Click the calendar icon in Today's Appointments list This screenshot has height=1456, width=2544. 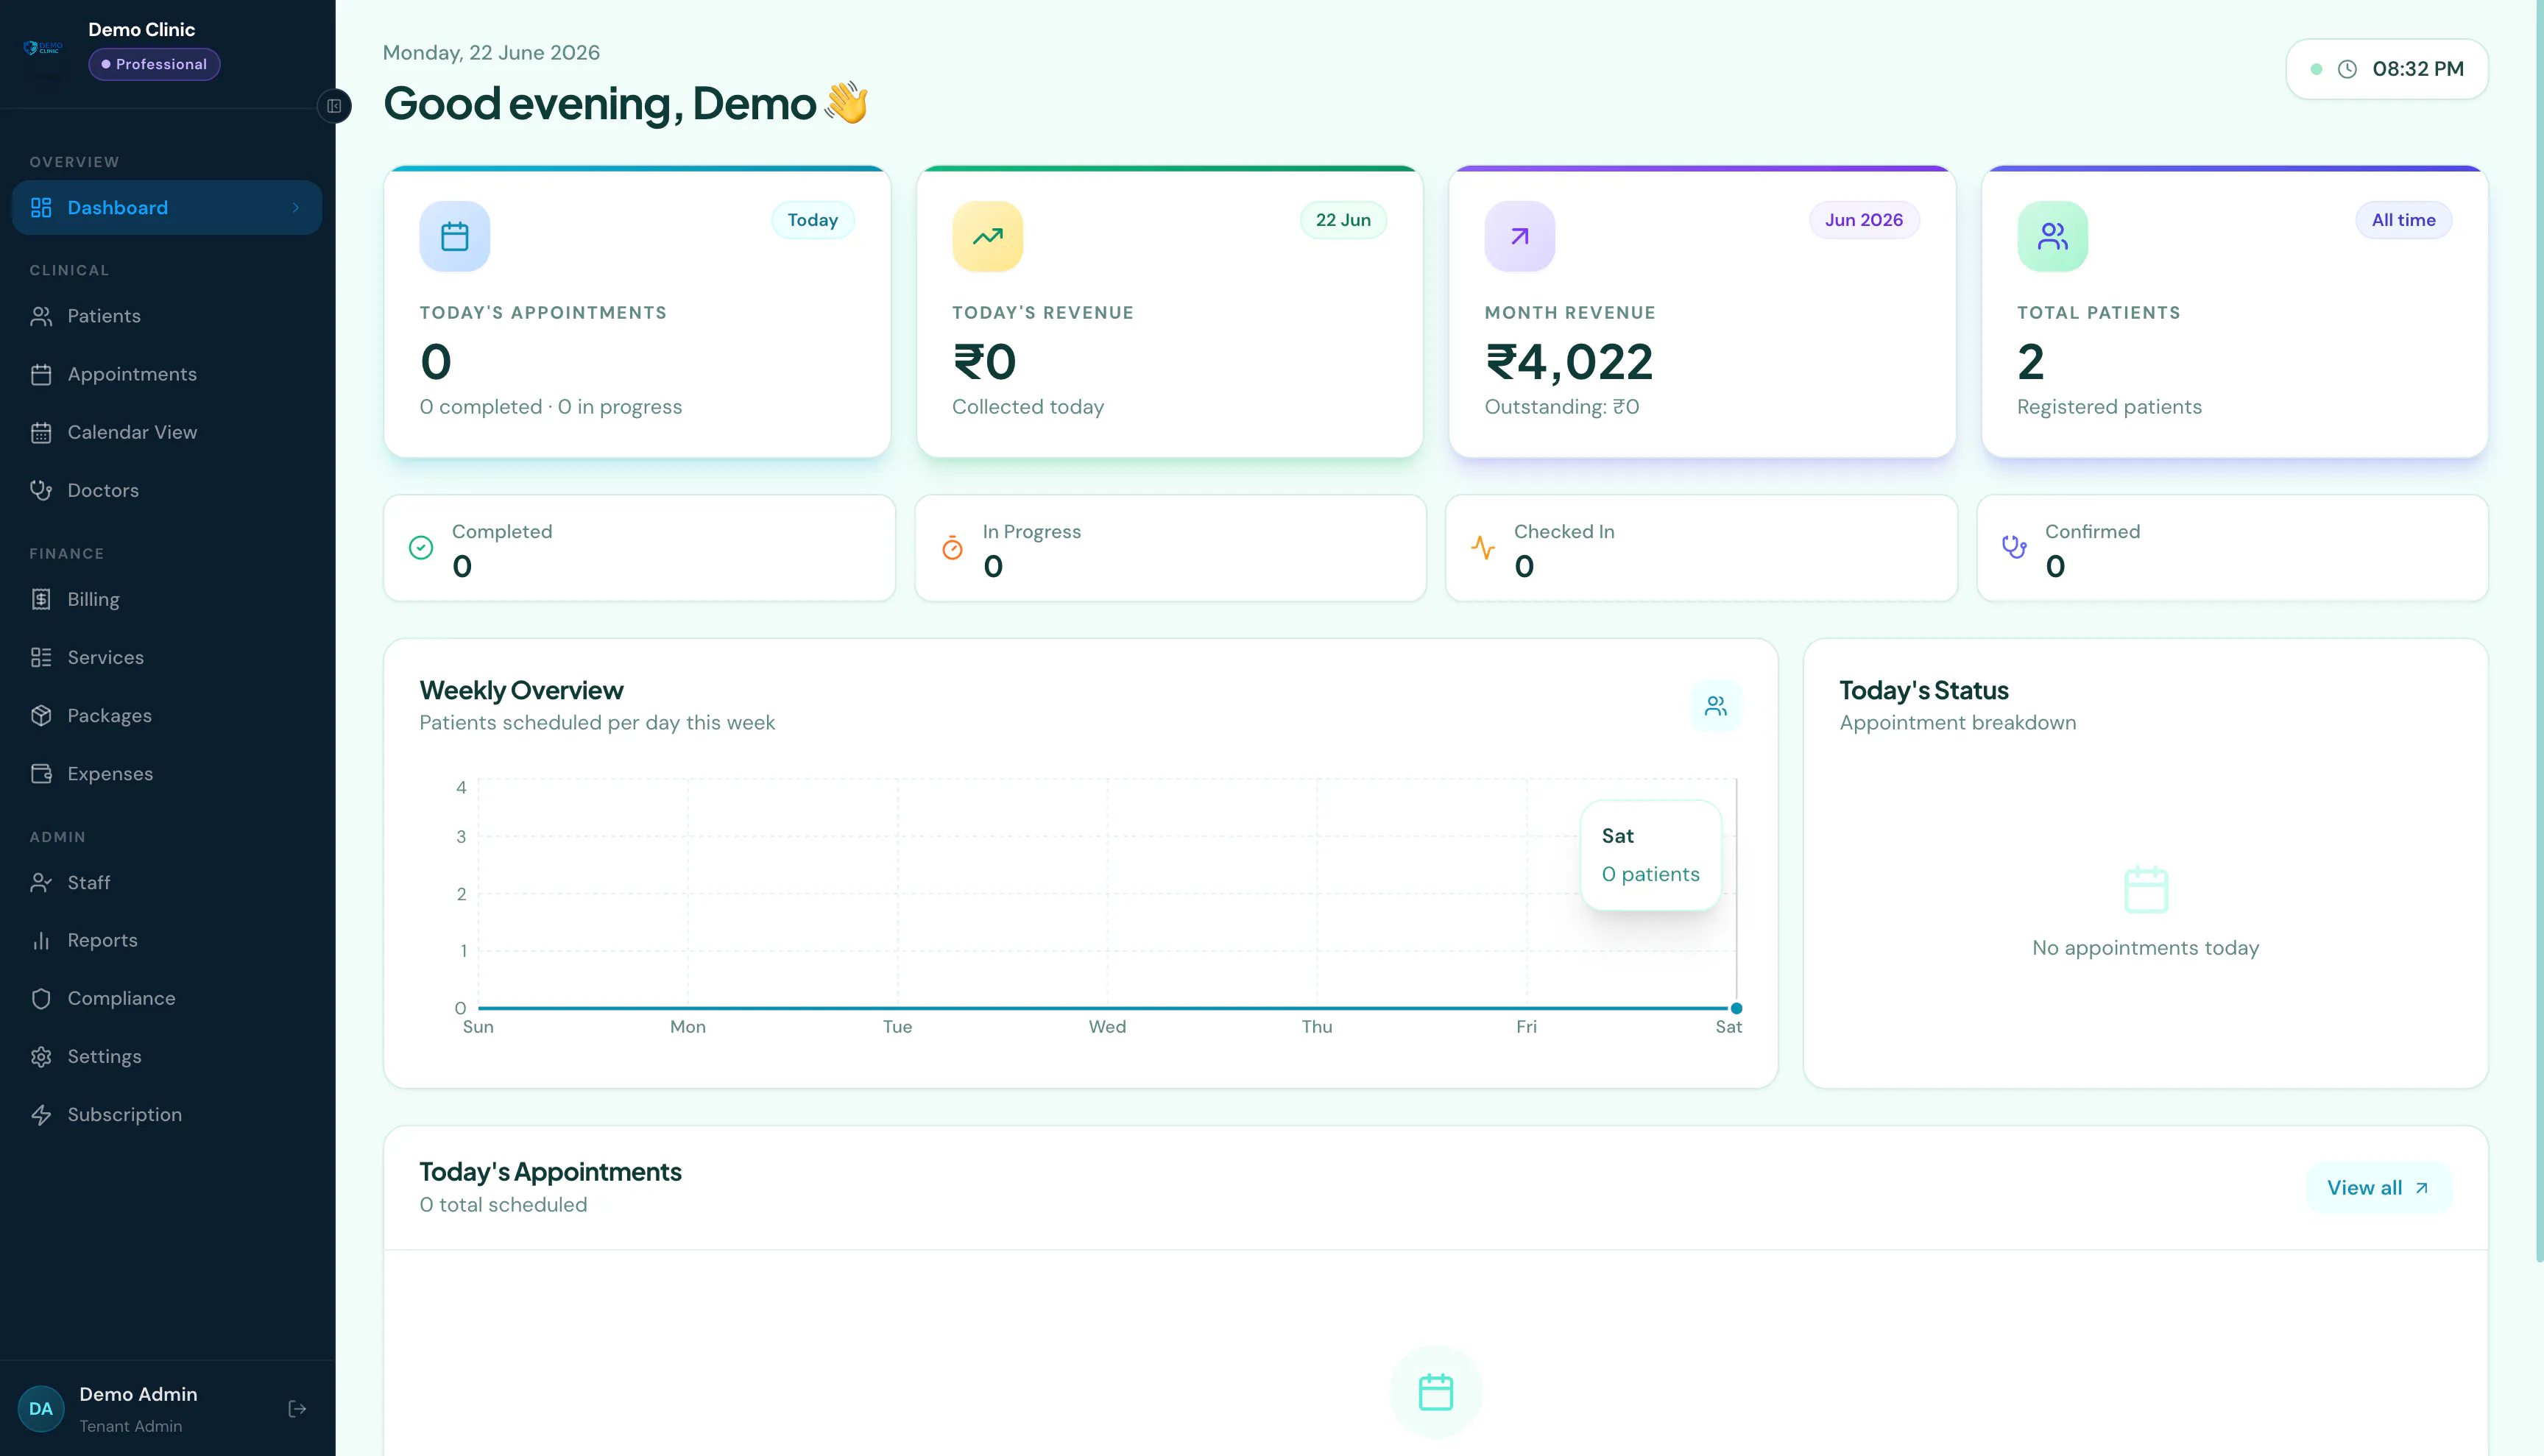coord(1436,1391)
